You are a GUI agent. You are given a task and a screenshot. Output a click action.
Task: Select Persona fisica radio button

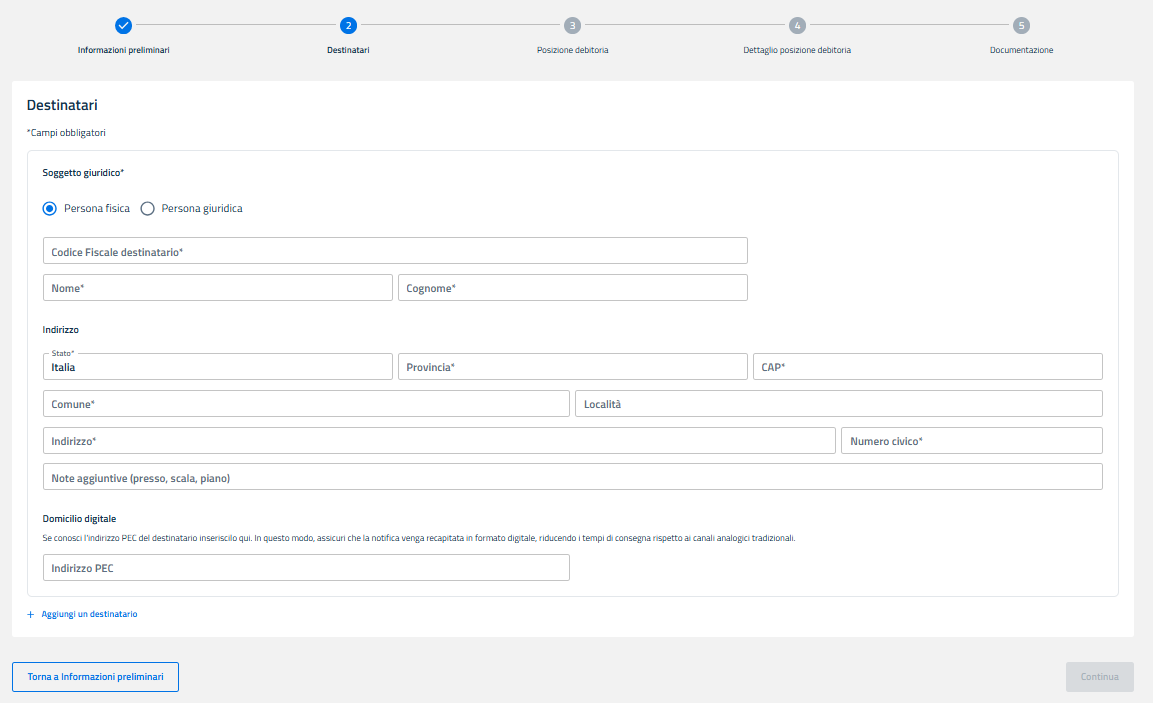pyautogui.click(x=50, y=209)
